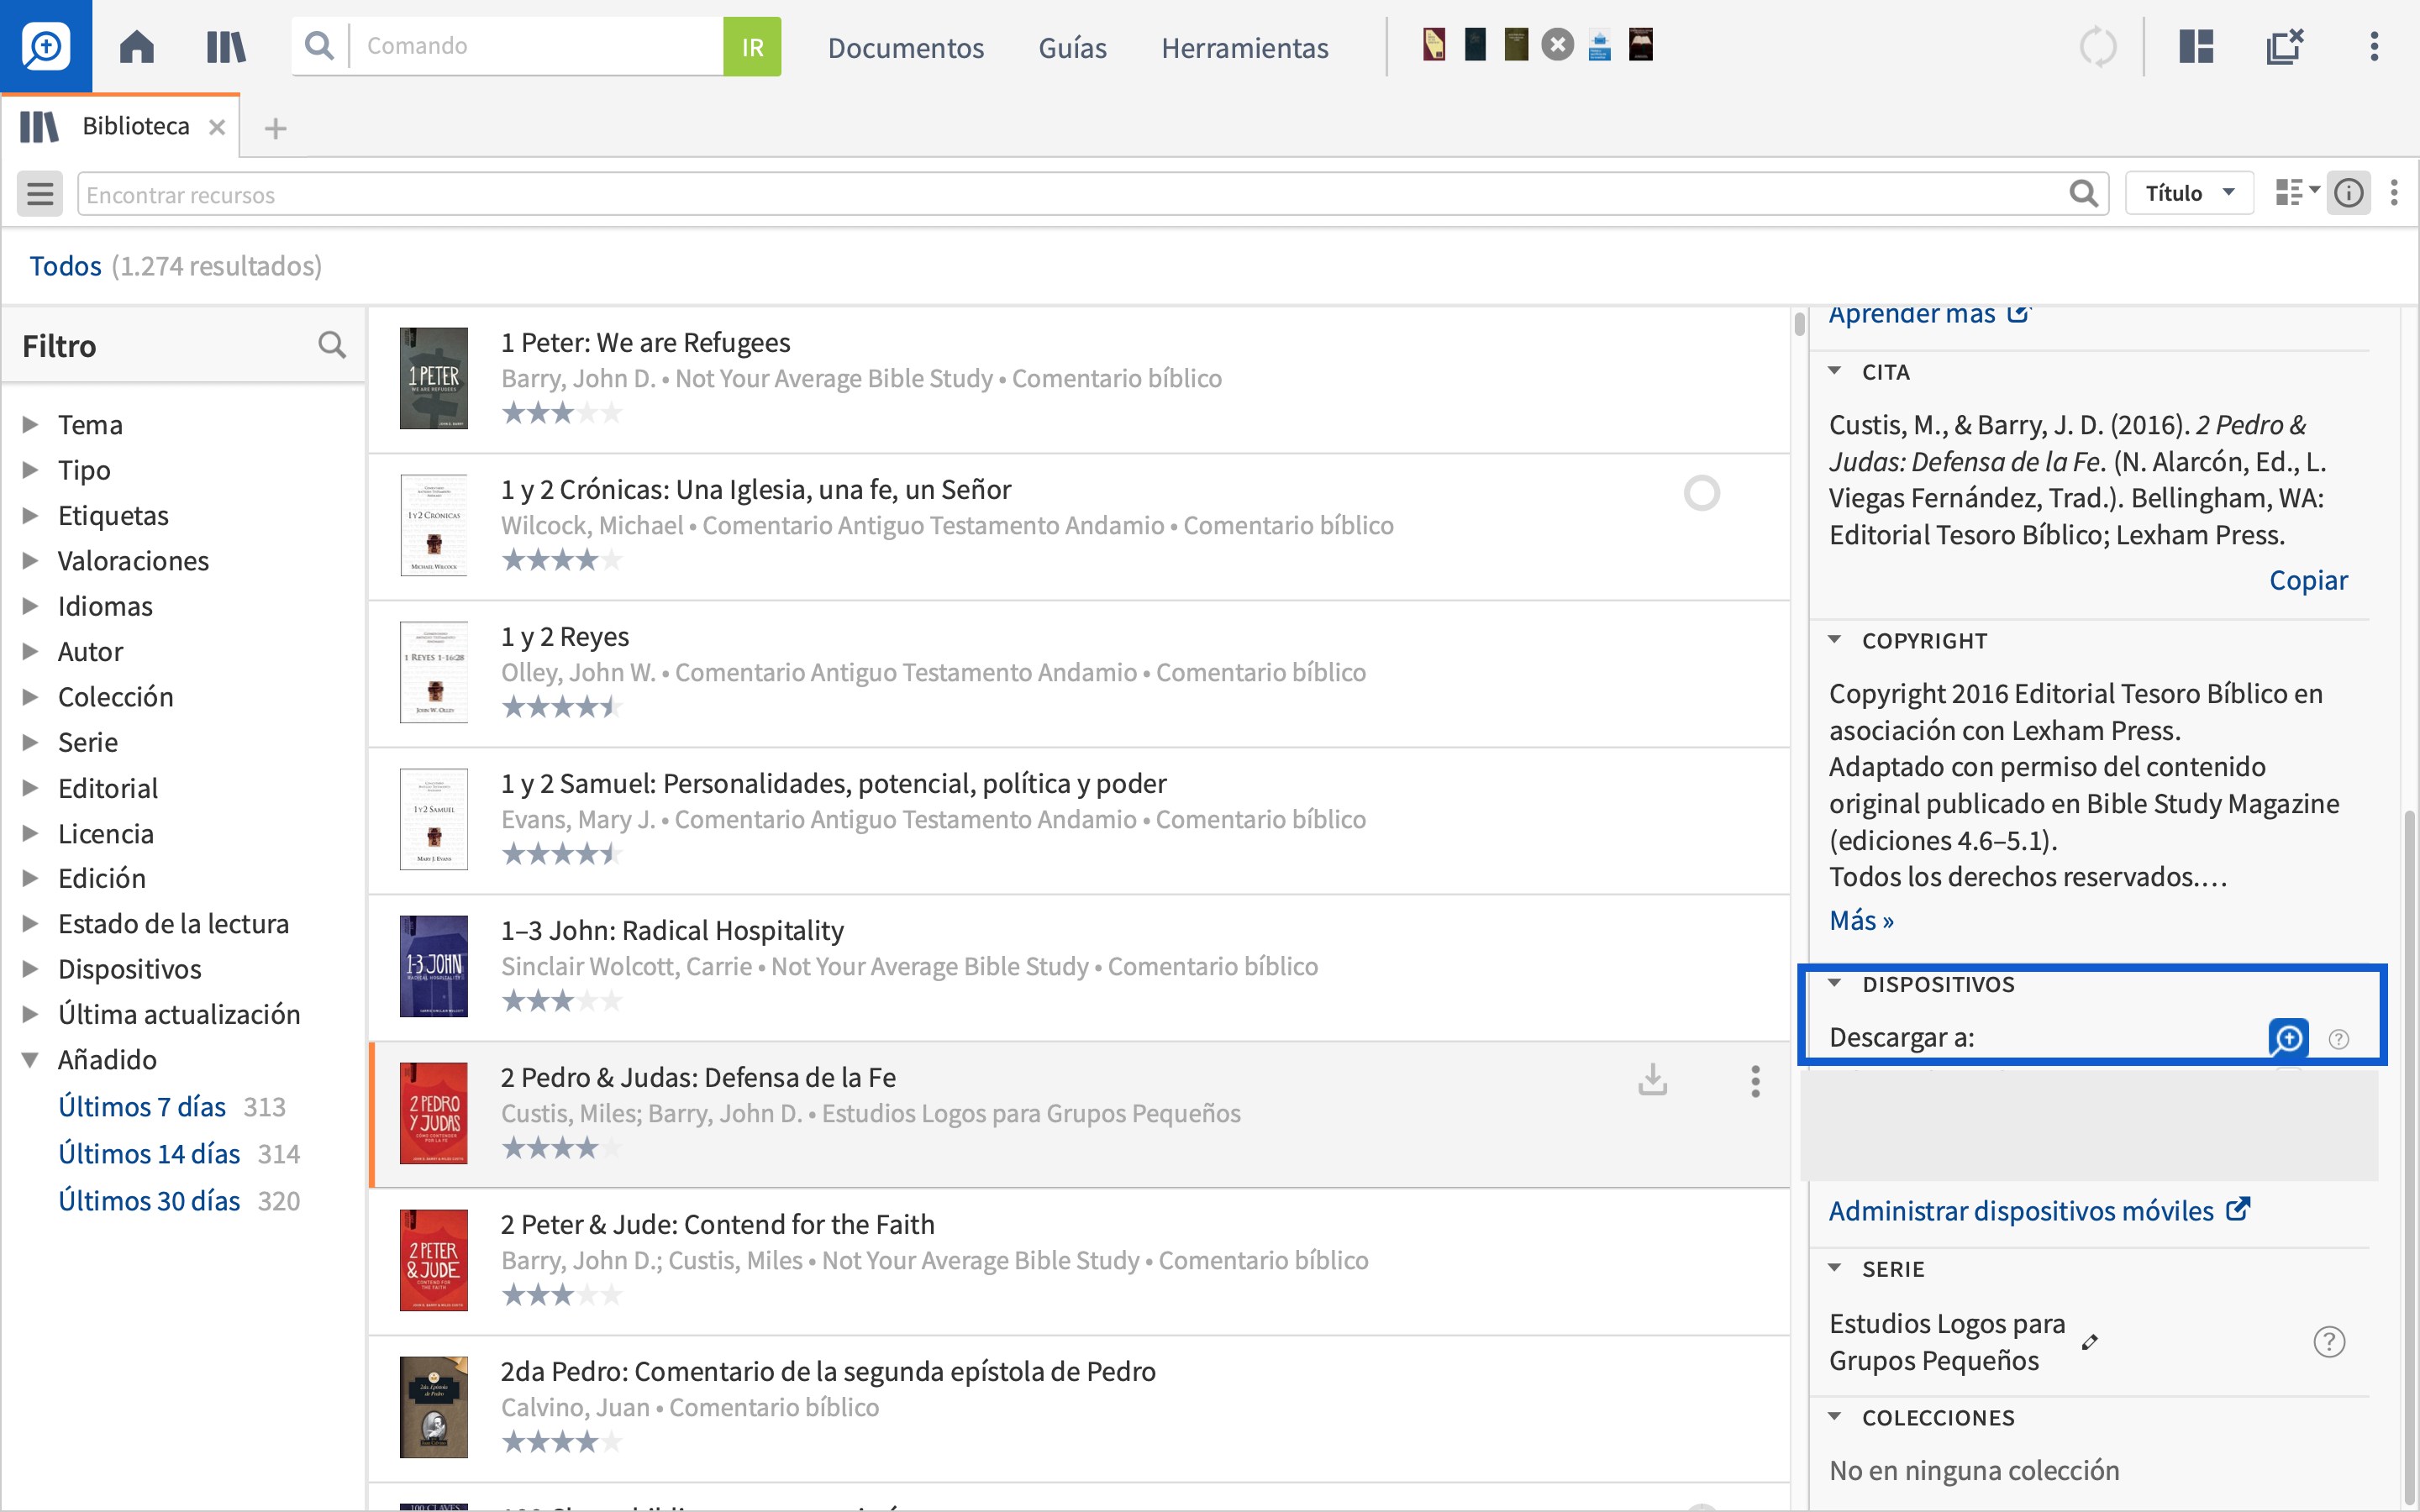Click help icon next to Descargar a
2420x1512 pixels.
tap(2339, 1039)
